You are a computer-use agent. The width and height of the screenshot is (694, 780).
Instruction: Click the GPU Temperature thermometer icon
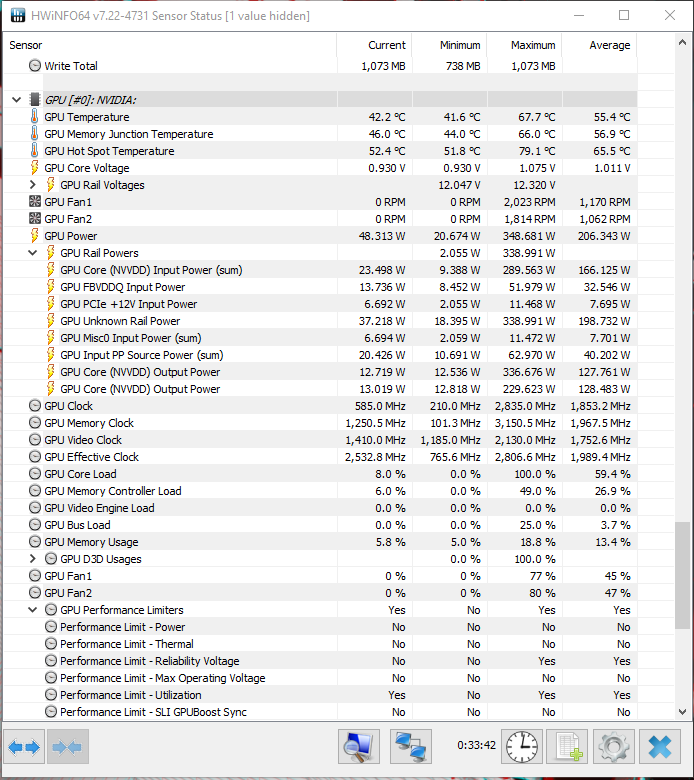click(34, 117)
